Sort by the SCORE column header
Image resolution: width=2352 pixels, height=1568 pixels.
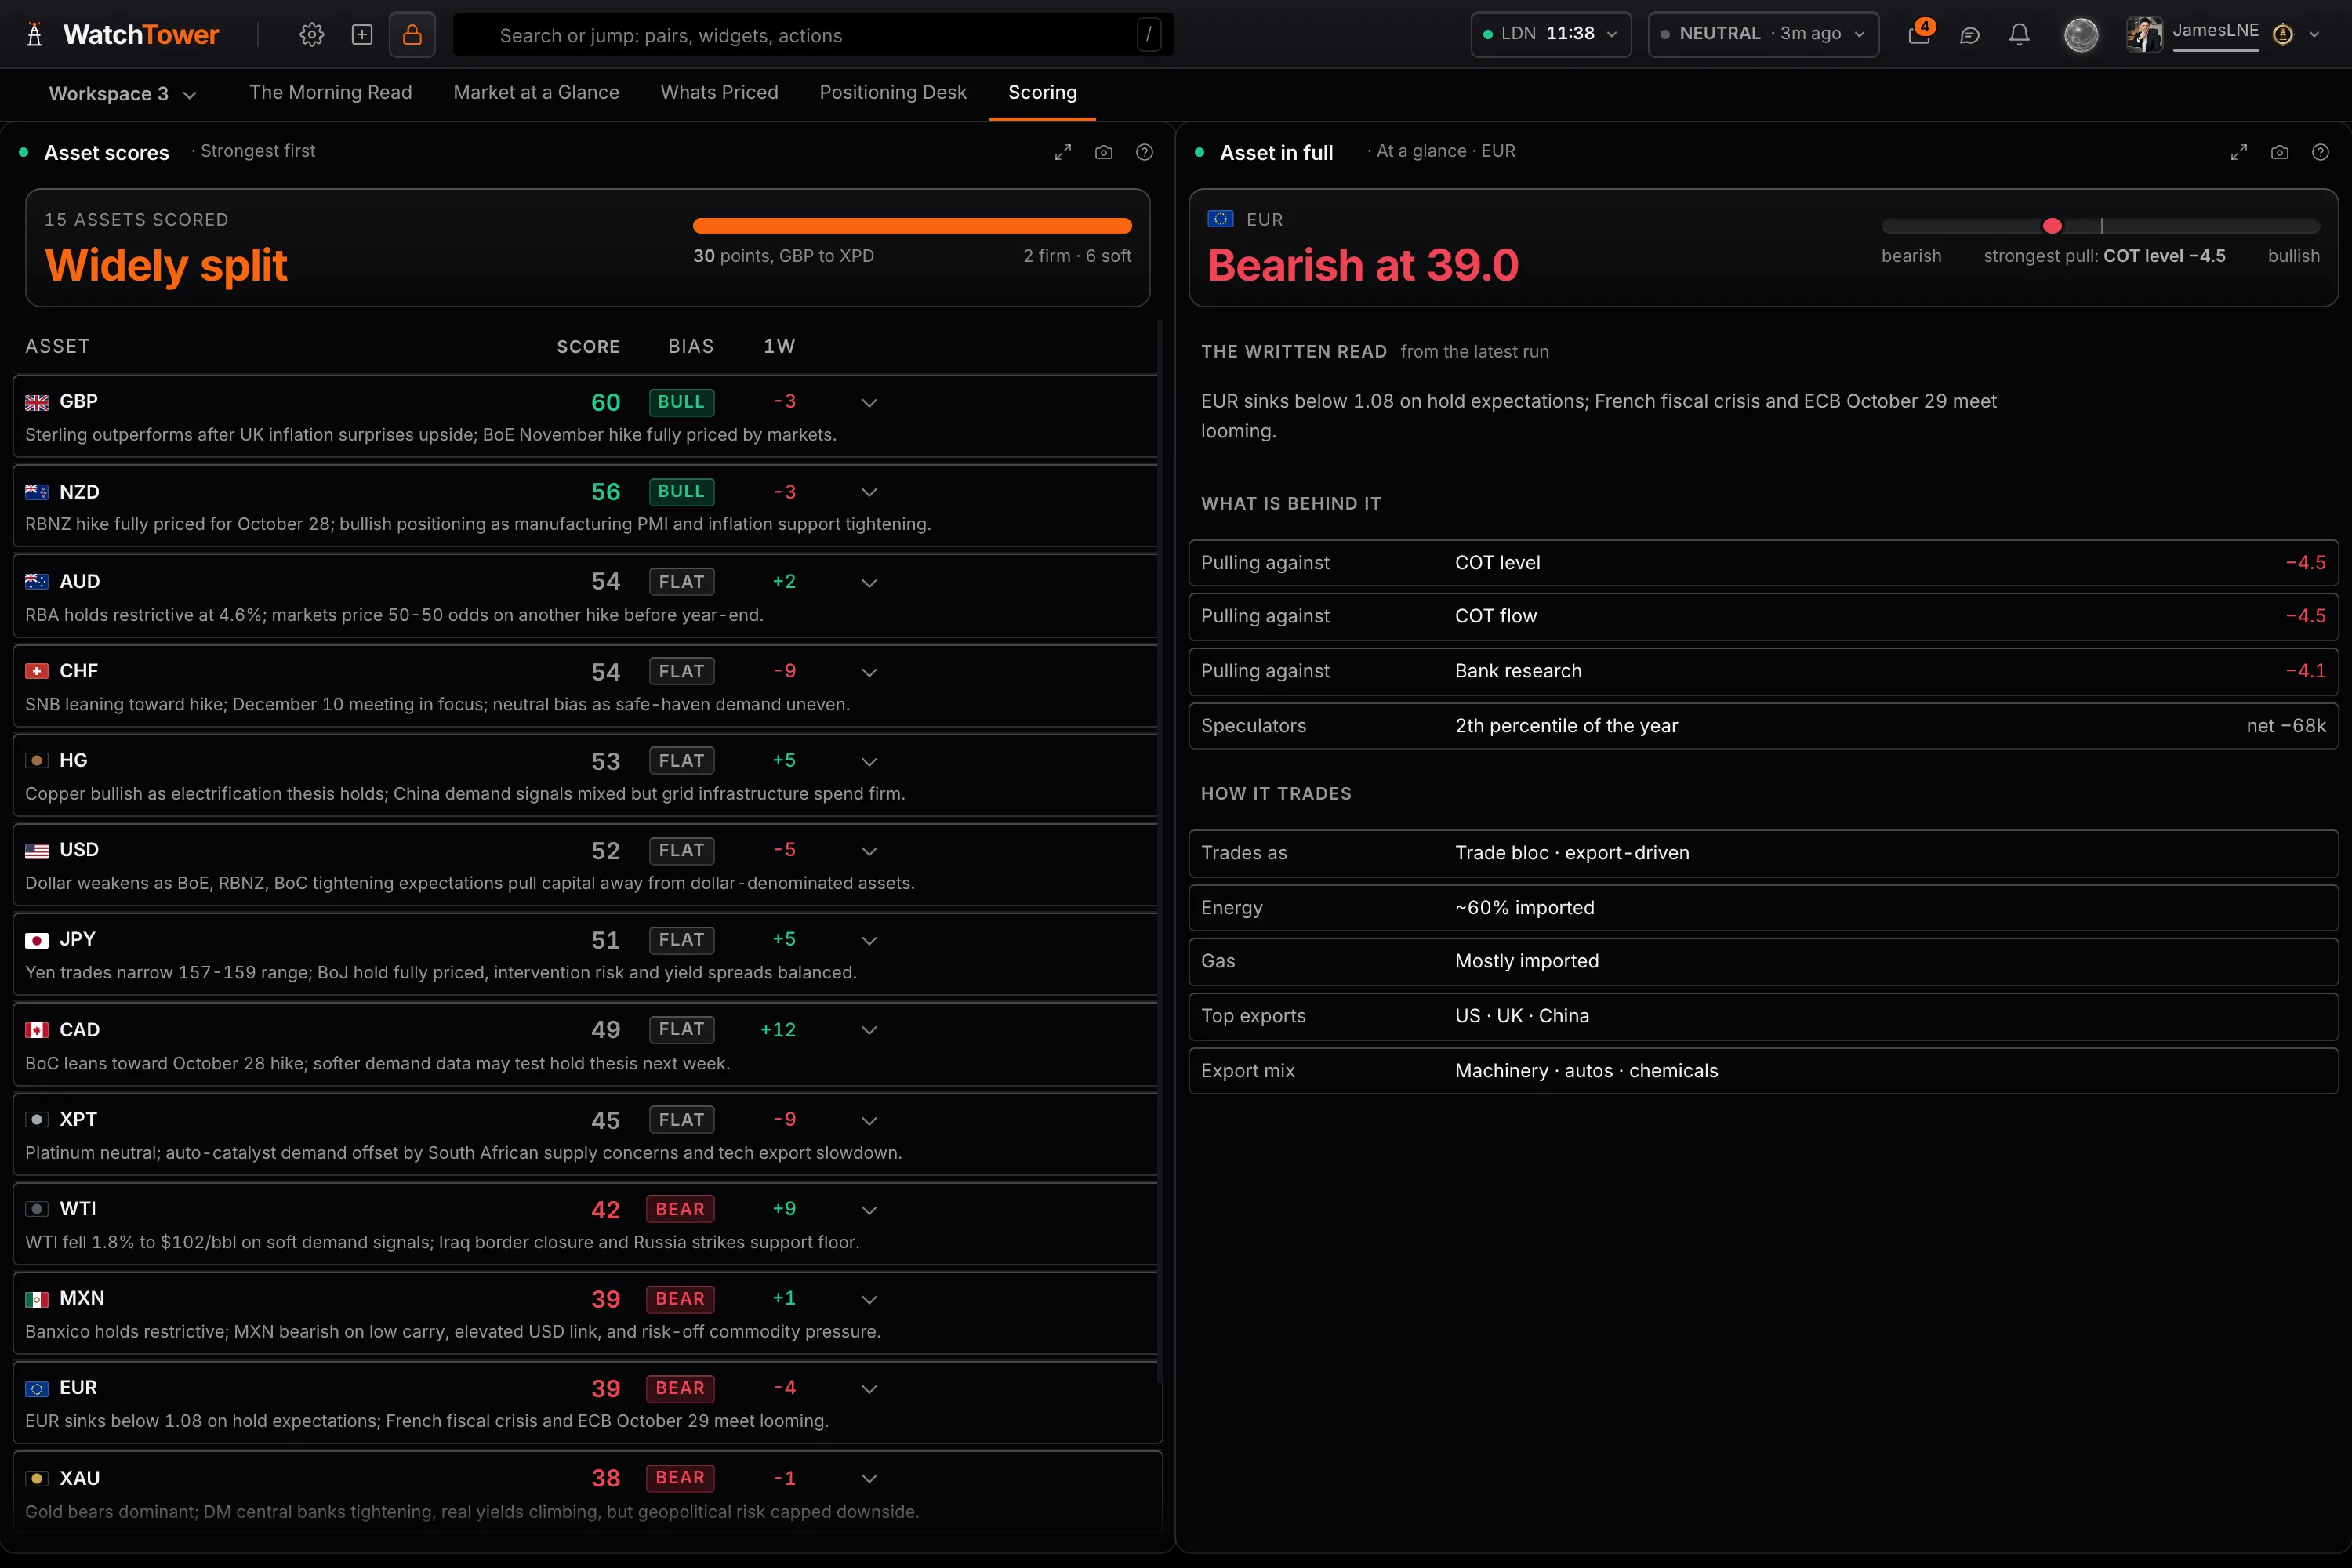coord(588,346)
